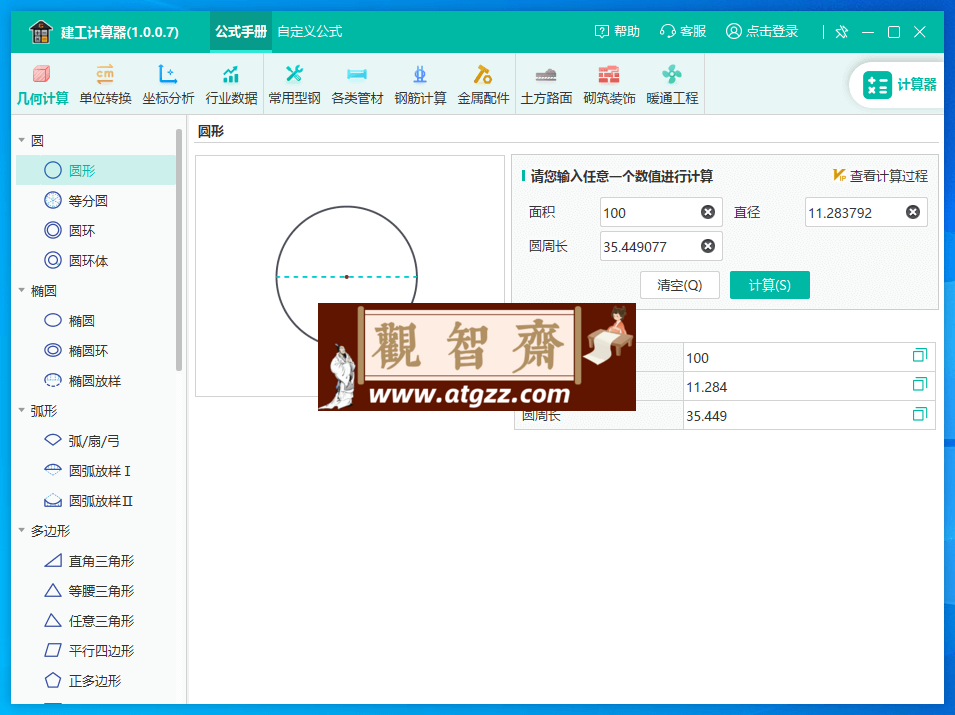Select 椭圆放样 shape item

click(96, 381)
